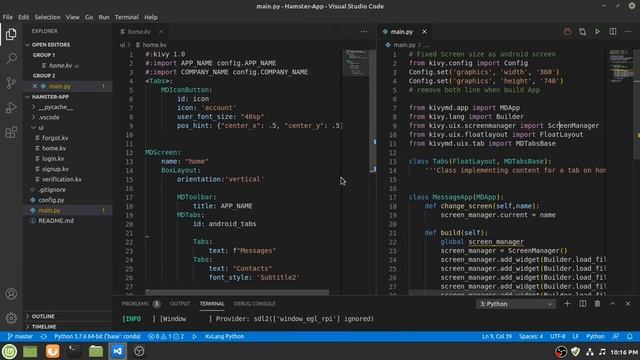Open the Selection menu
Viewport: 640px width, 360px height.
[47, 17]
